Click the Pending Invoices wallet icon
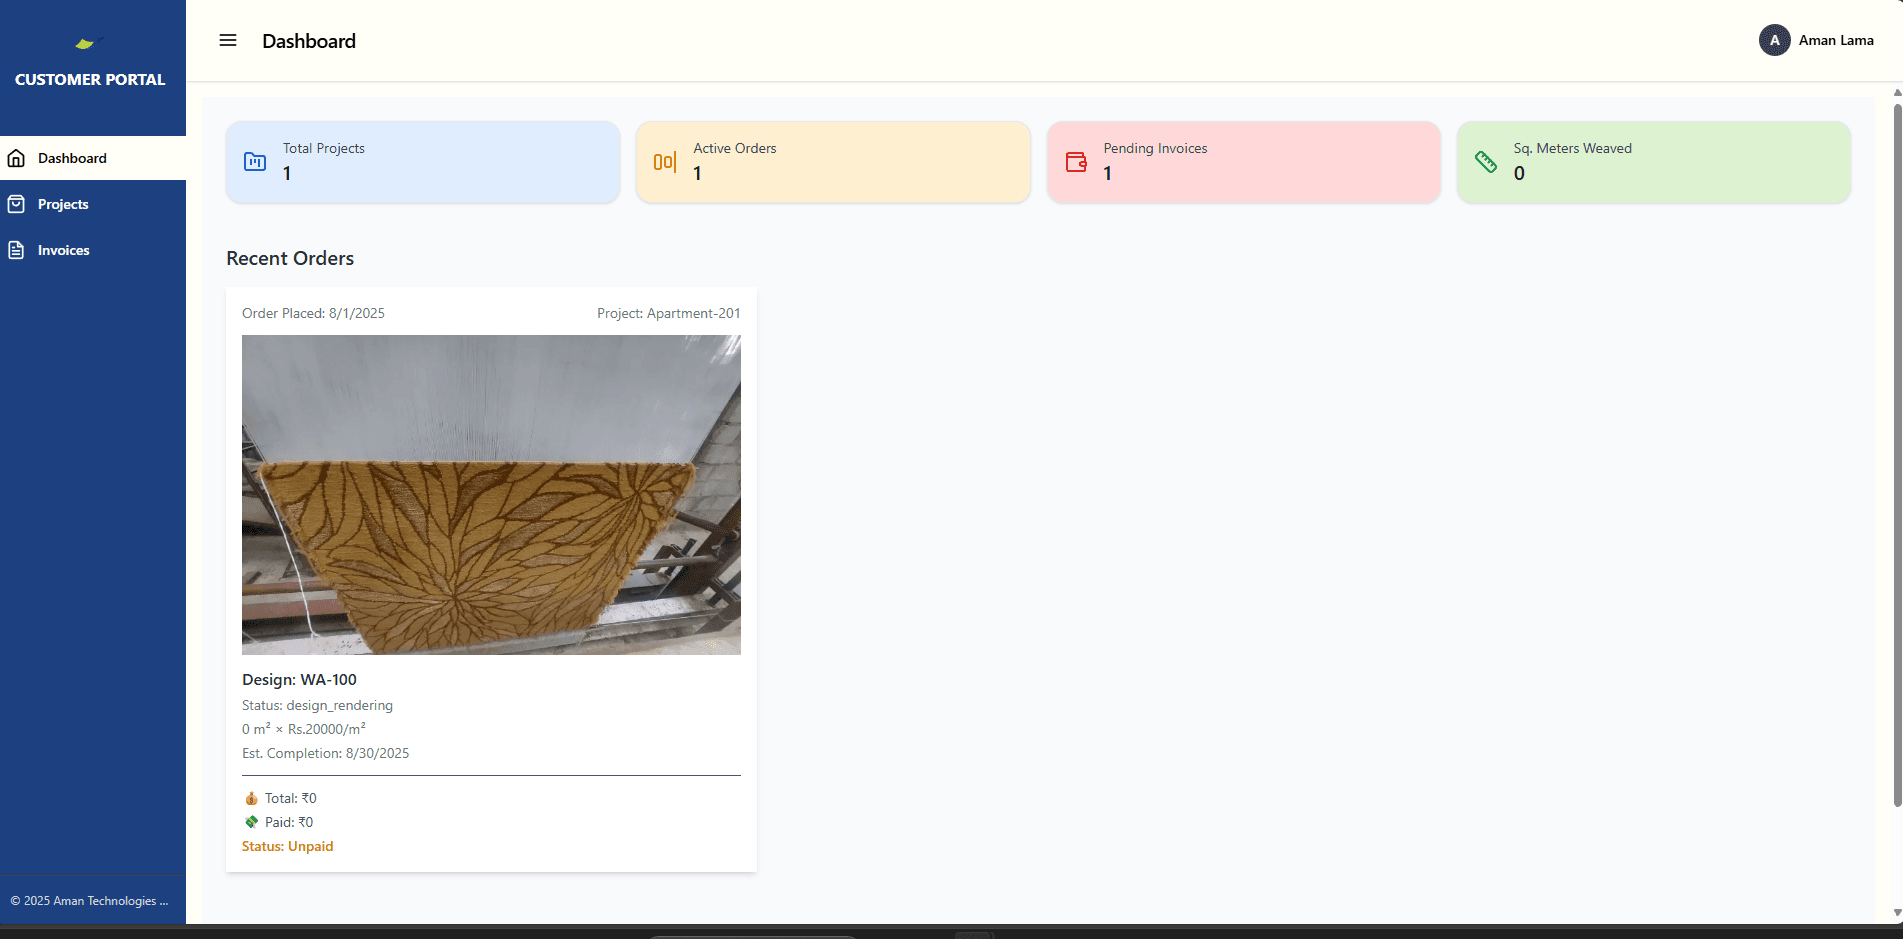Image resolution: width=1903 pixels, height=939 pixels. 1076,162
